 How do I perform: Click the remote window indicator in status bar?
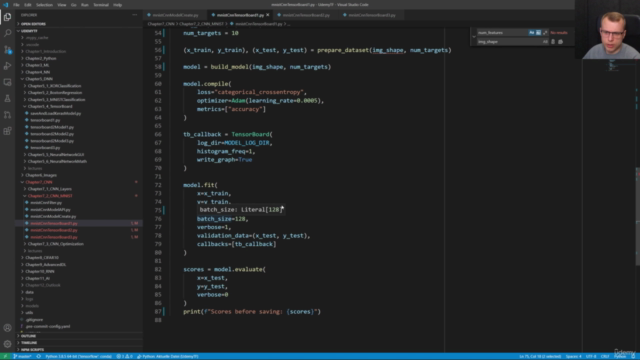click(x=5, y=356)
